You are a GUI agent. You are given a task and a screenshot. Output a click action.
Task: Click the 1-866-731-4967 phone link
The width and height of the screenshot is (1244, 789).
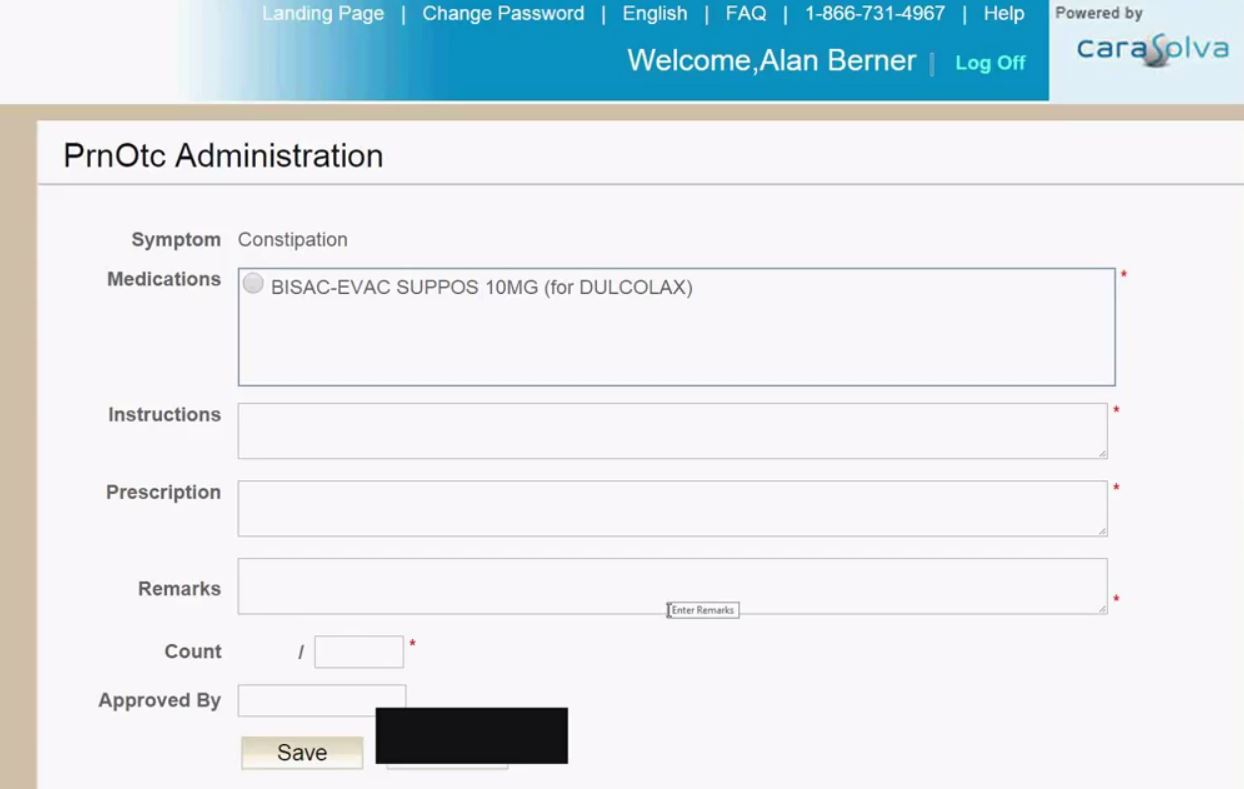pos(875,14)
